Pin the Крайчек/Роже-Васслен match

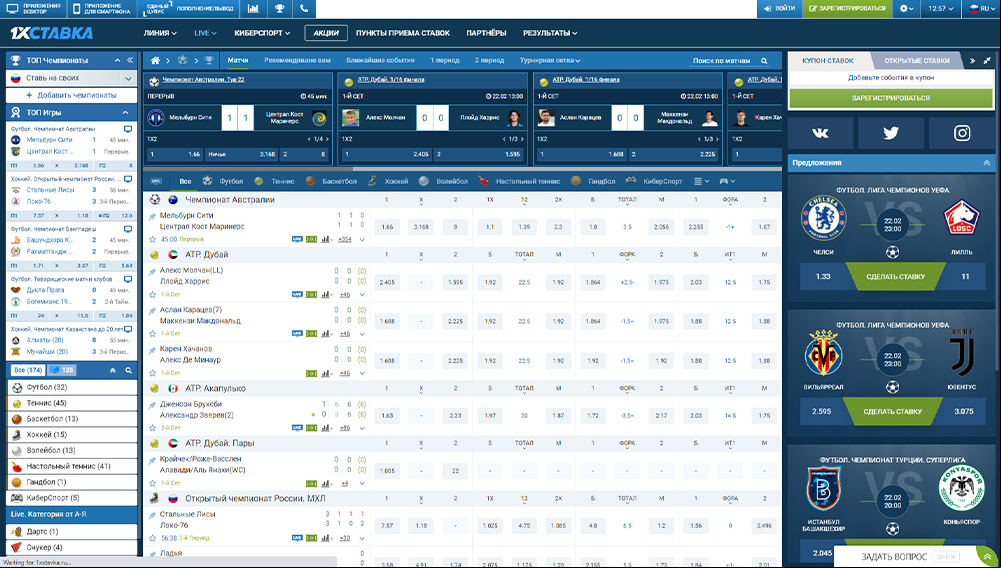tap(153, 460)
